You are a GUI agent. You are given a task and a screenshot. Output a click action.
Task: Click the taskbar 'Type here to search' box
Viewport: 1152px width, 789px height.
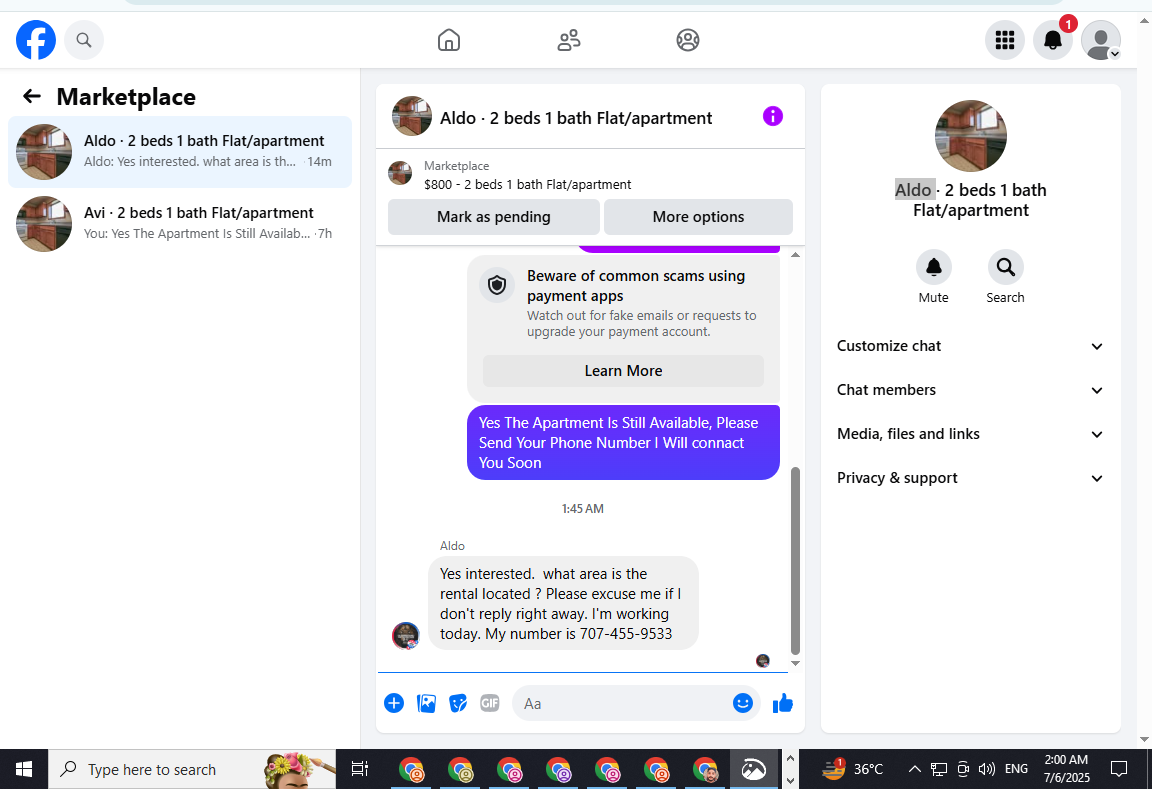pos(192,769)
